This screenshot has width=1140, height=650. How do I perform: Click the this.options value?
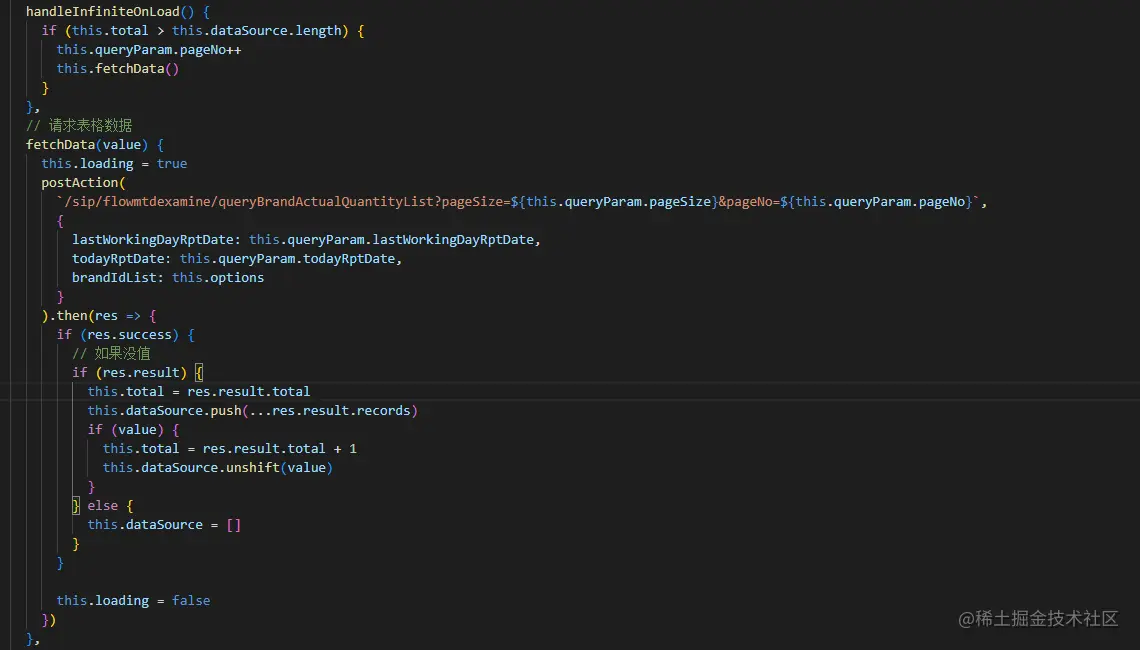(218, 277)
